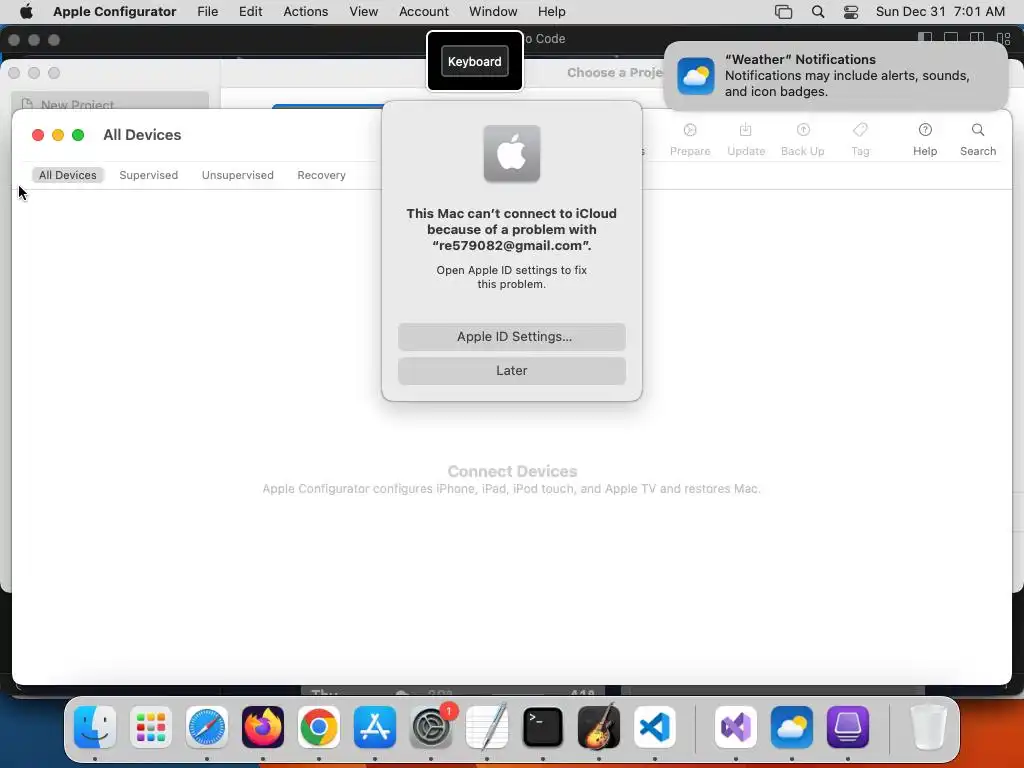This screenshot has width=1024, height=768.
Task: Close the All Devices window
Action: 38,135
